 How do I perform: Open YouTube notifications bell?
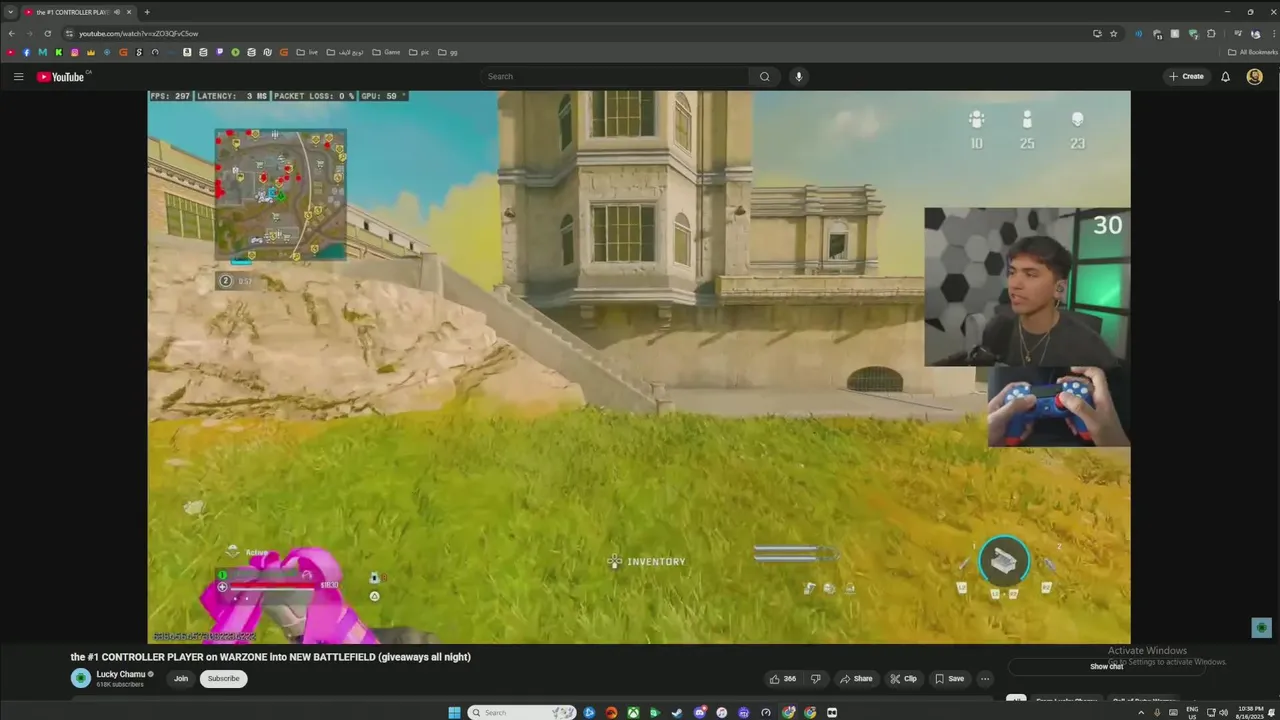1225,76
